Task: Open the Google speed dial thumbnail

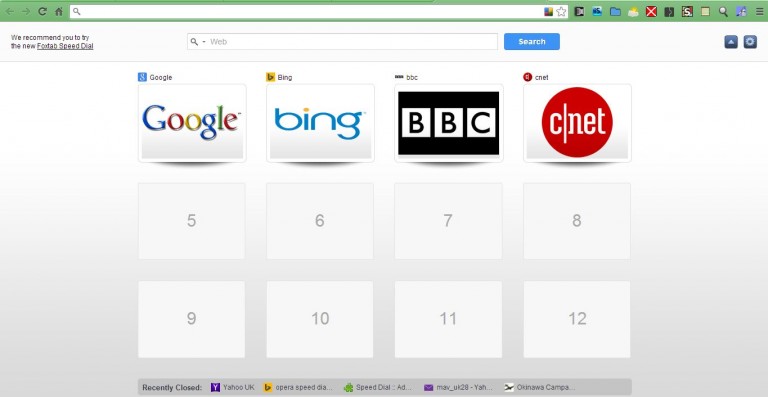Action: (x=192, y=123)
